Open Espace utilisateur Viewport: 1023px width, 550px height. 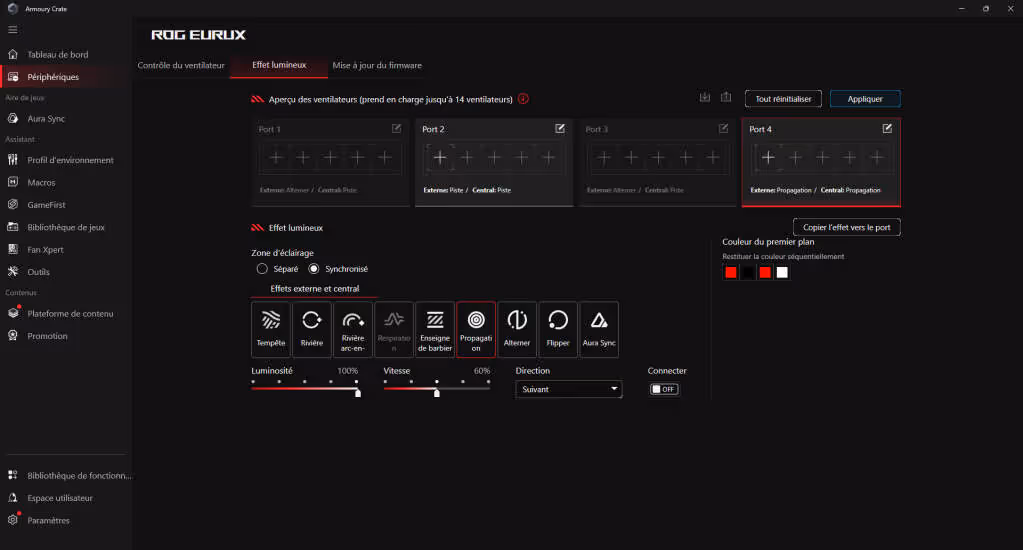[65, 498]
